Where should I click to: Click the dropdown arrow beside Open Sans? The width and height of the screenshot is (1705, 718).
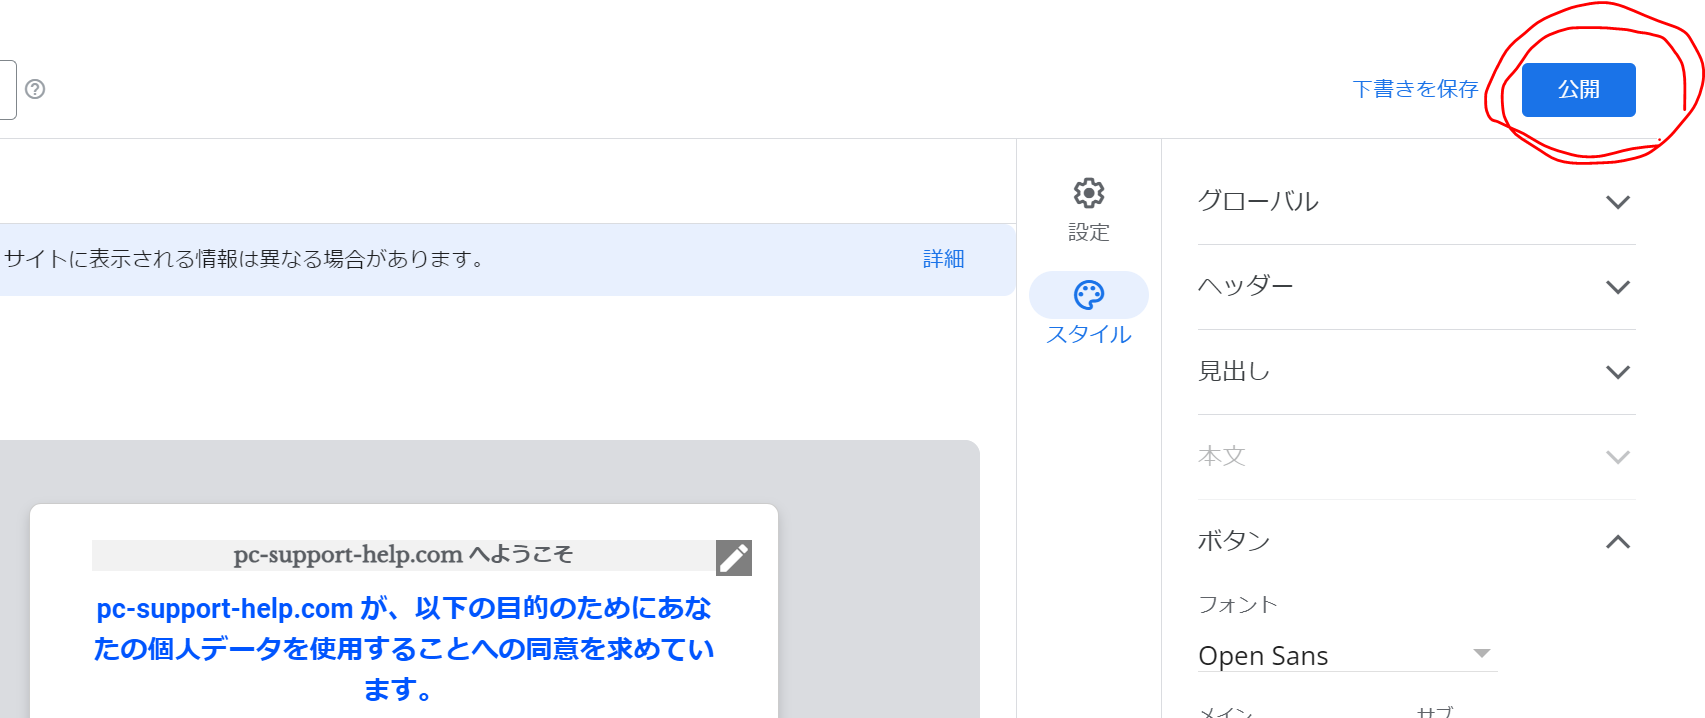(x=1481, y=654)
